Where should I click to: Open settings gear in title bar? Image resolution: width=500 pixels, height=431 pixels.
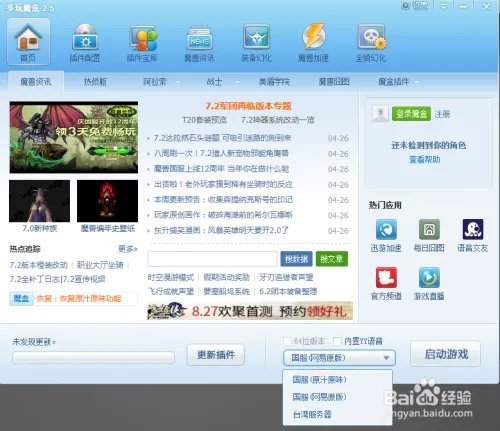406,6
